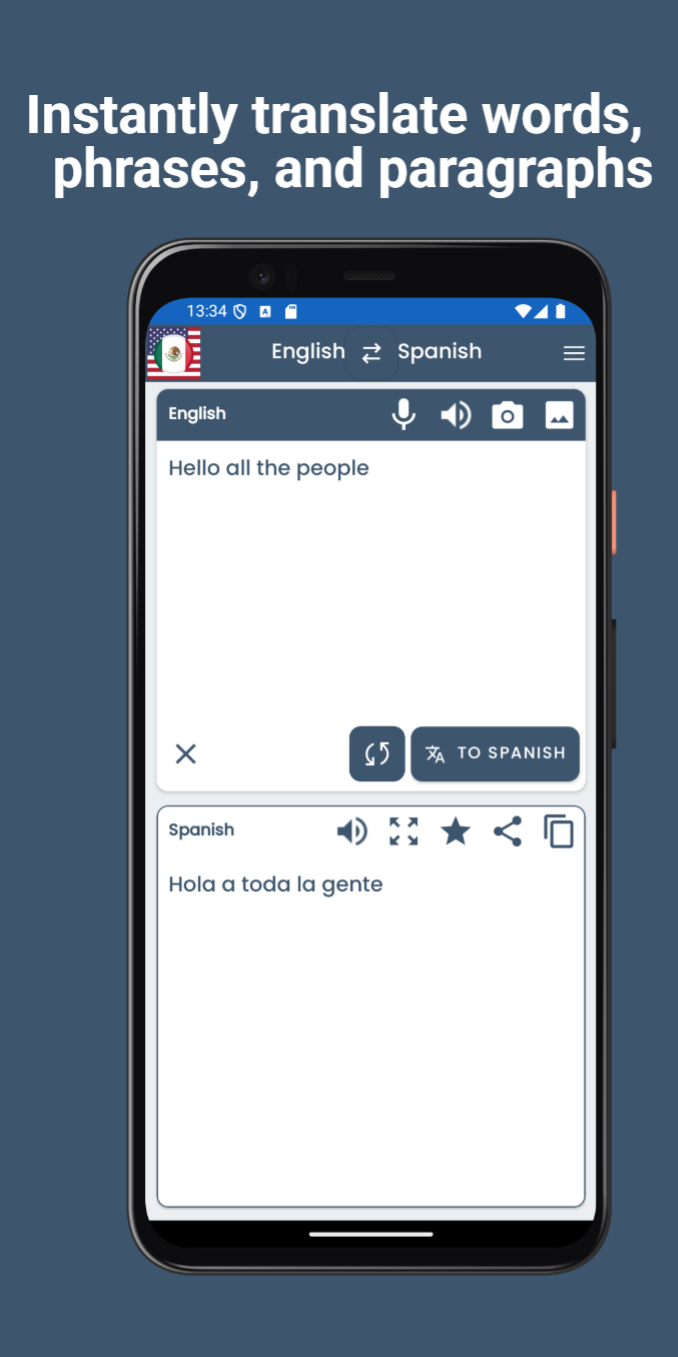Tap the microphone voice input icon
The width and height of the screenshot is (678, 1357).
click(403, 414)
